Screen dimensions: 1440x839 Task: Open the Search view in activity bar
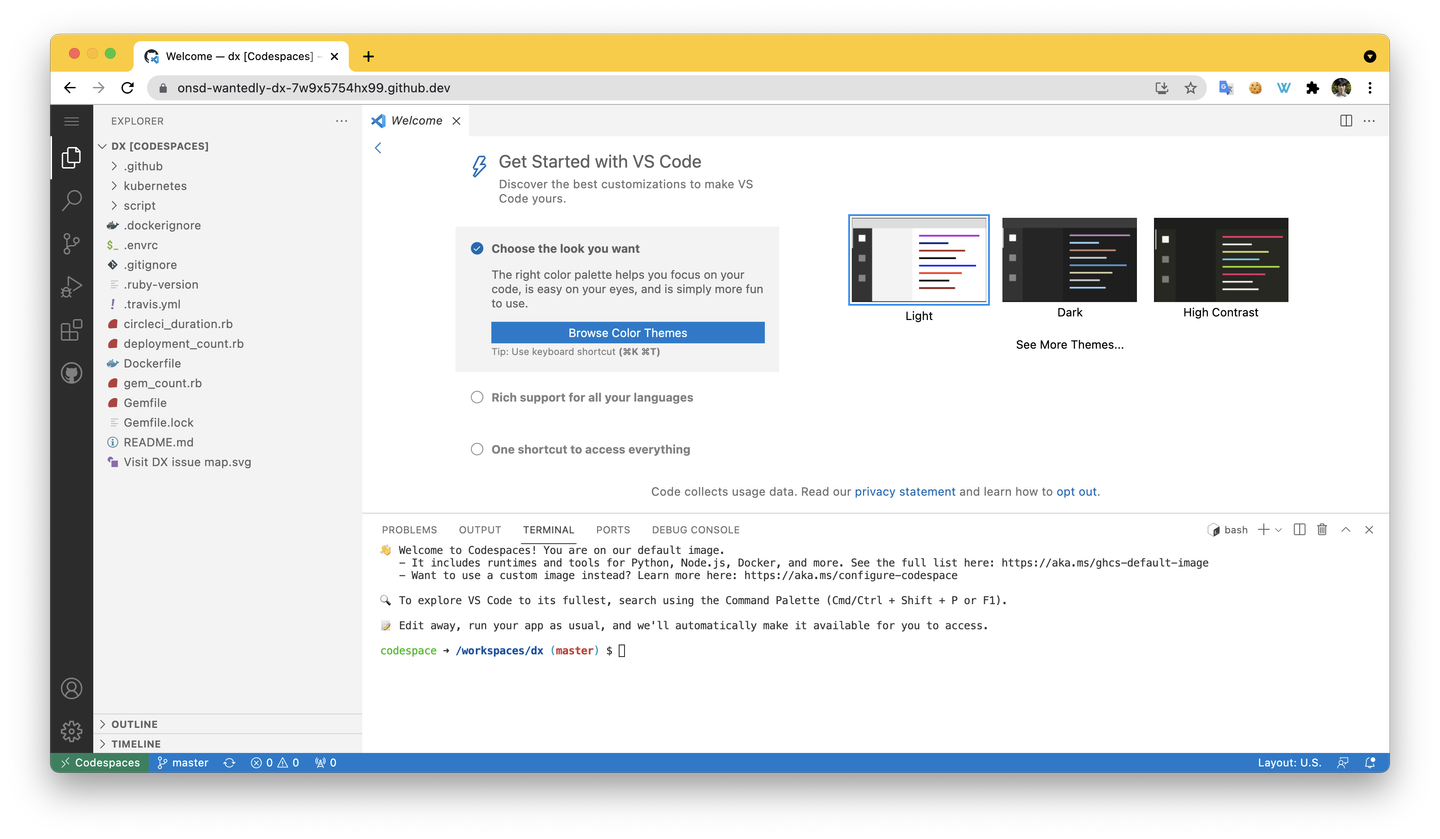click(x=71, y=200)
